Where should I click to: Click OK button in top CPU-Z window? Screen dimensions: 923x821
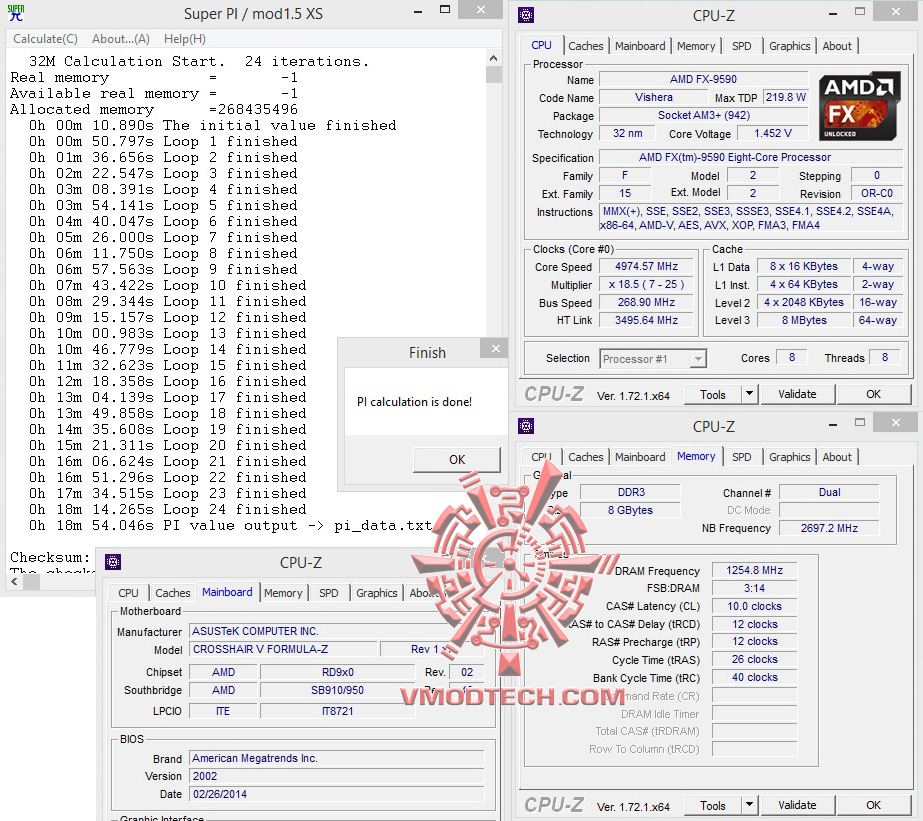point(874,394)
